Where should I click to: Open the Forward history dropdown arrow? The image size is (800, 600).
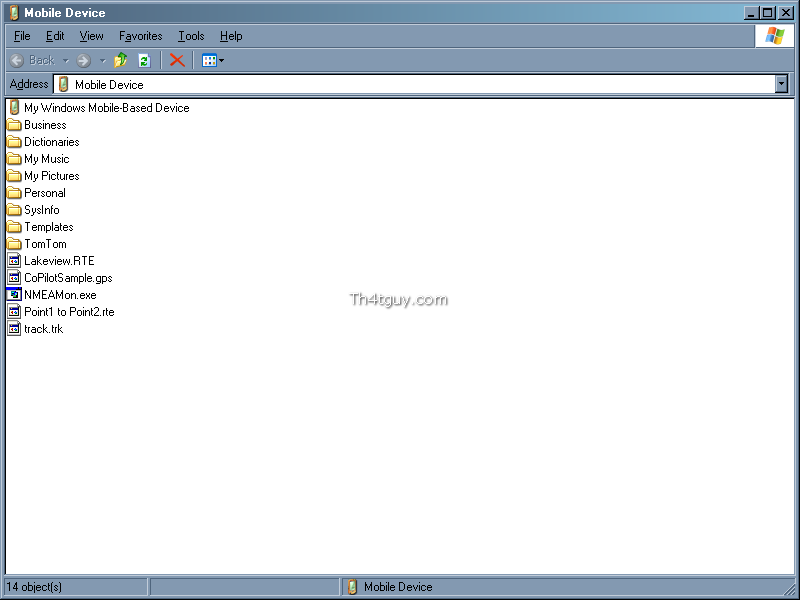coord(102,60)
